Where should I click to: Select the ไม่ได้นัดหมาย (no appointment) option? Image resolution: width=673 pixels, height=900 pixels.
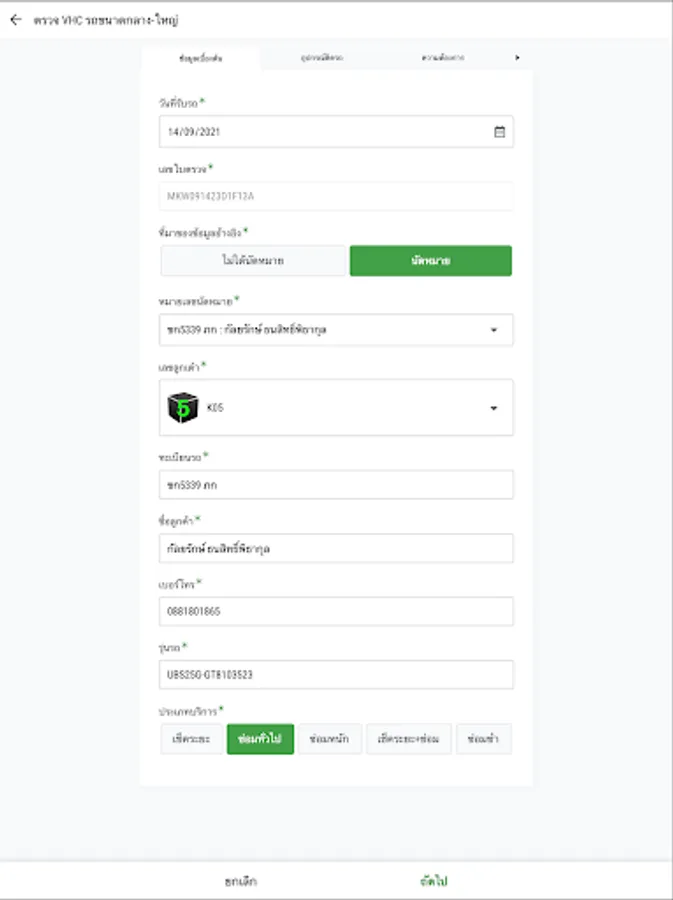click(x=253, y=261)
